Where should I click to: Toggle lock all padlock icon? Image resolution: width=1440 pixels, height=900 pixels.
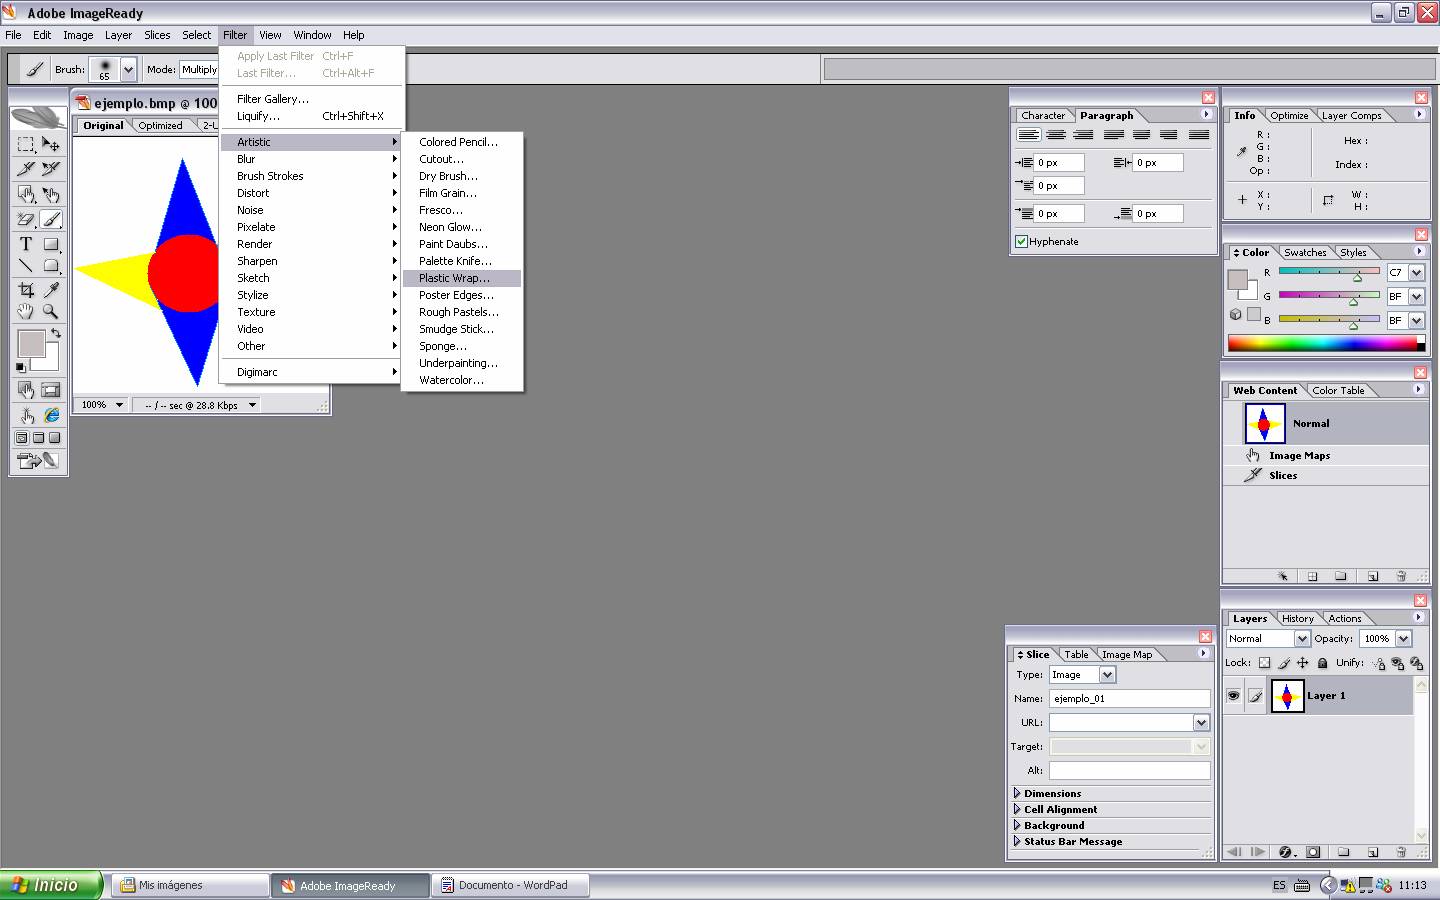(1322, 663)
